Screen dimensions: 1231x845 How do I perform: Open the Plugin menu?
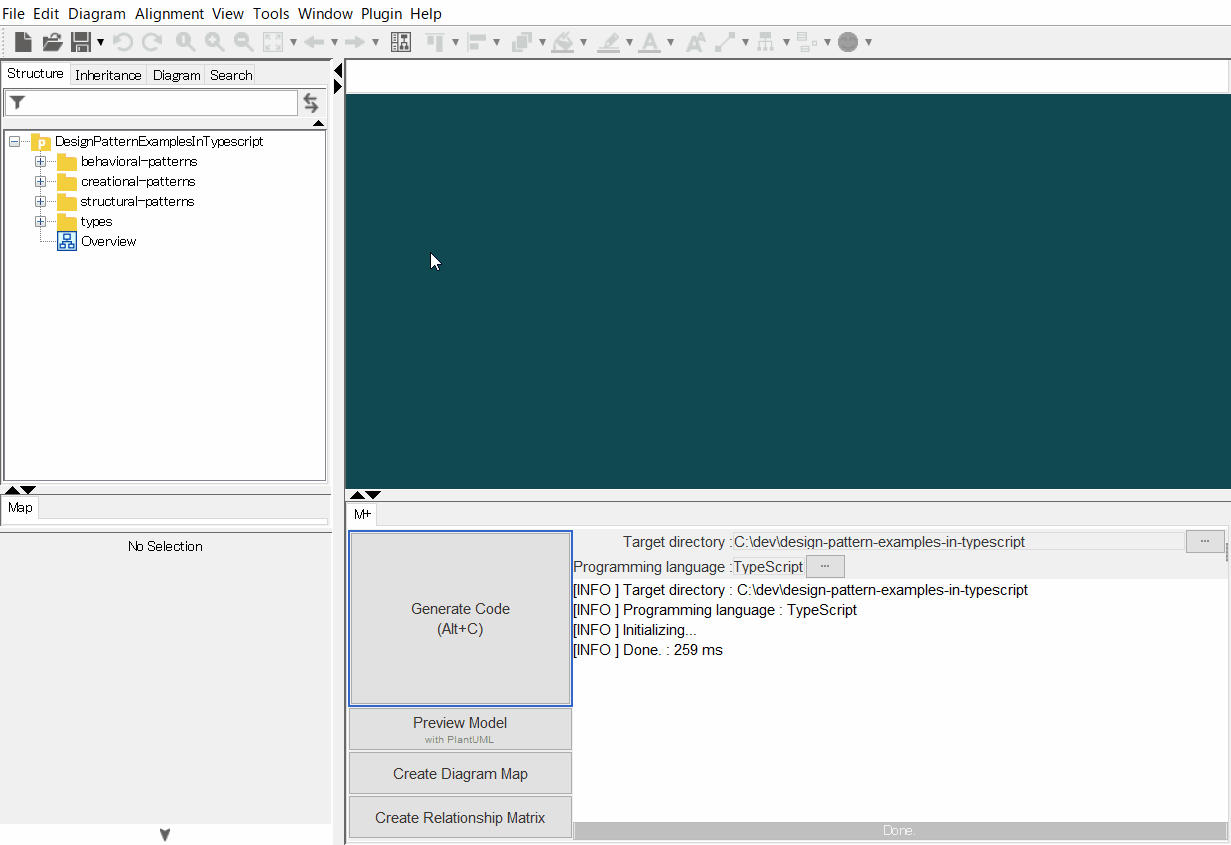click(381, 14)
